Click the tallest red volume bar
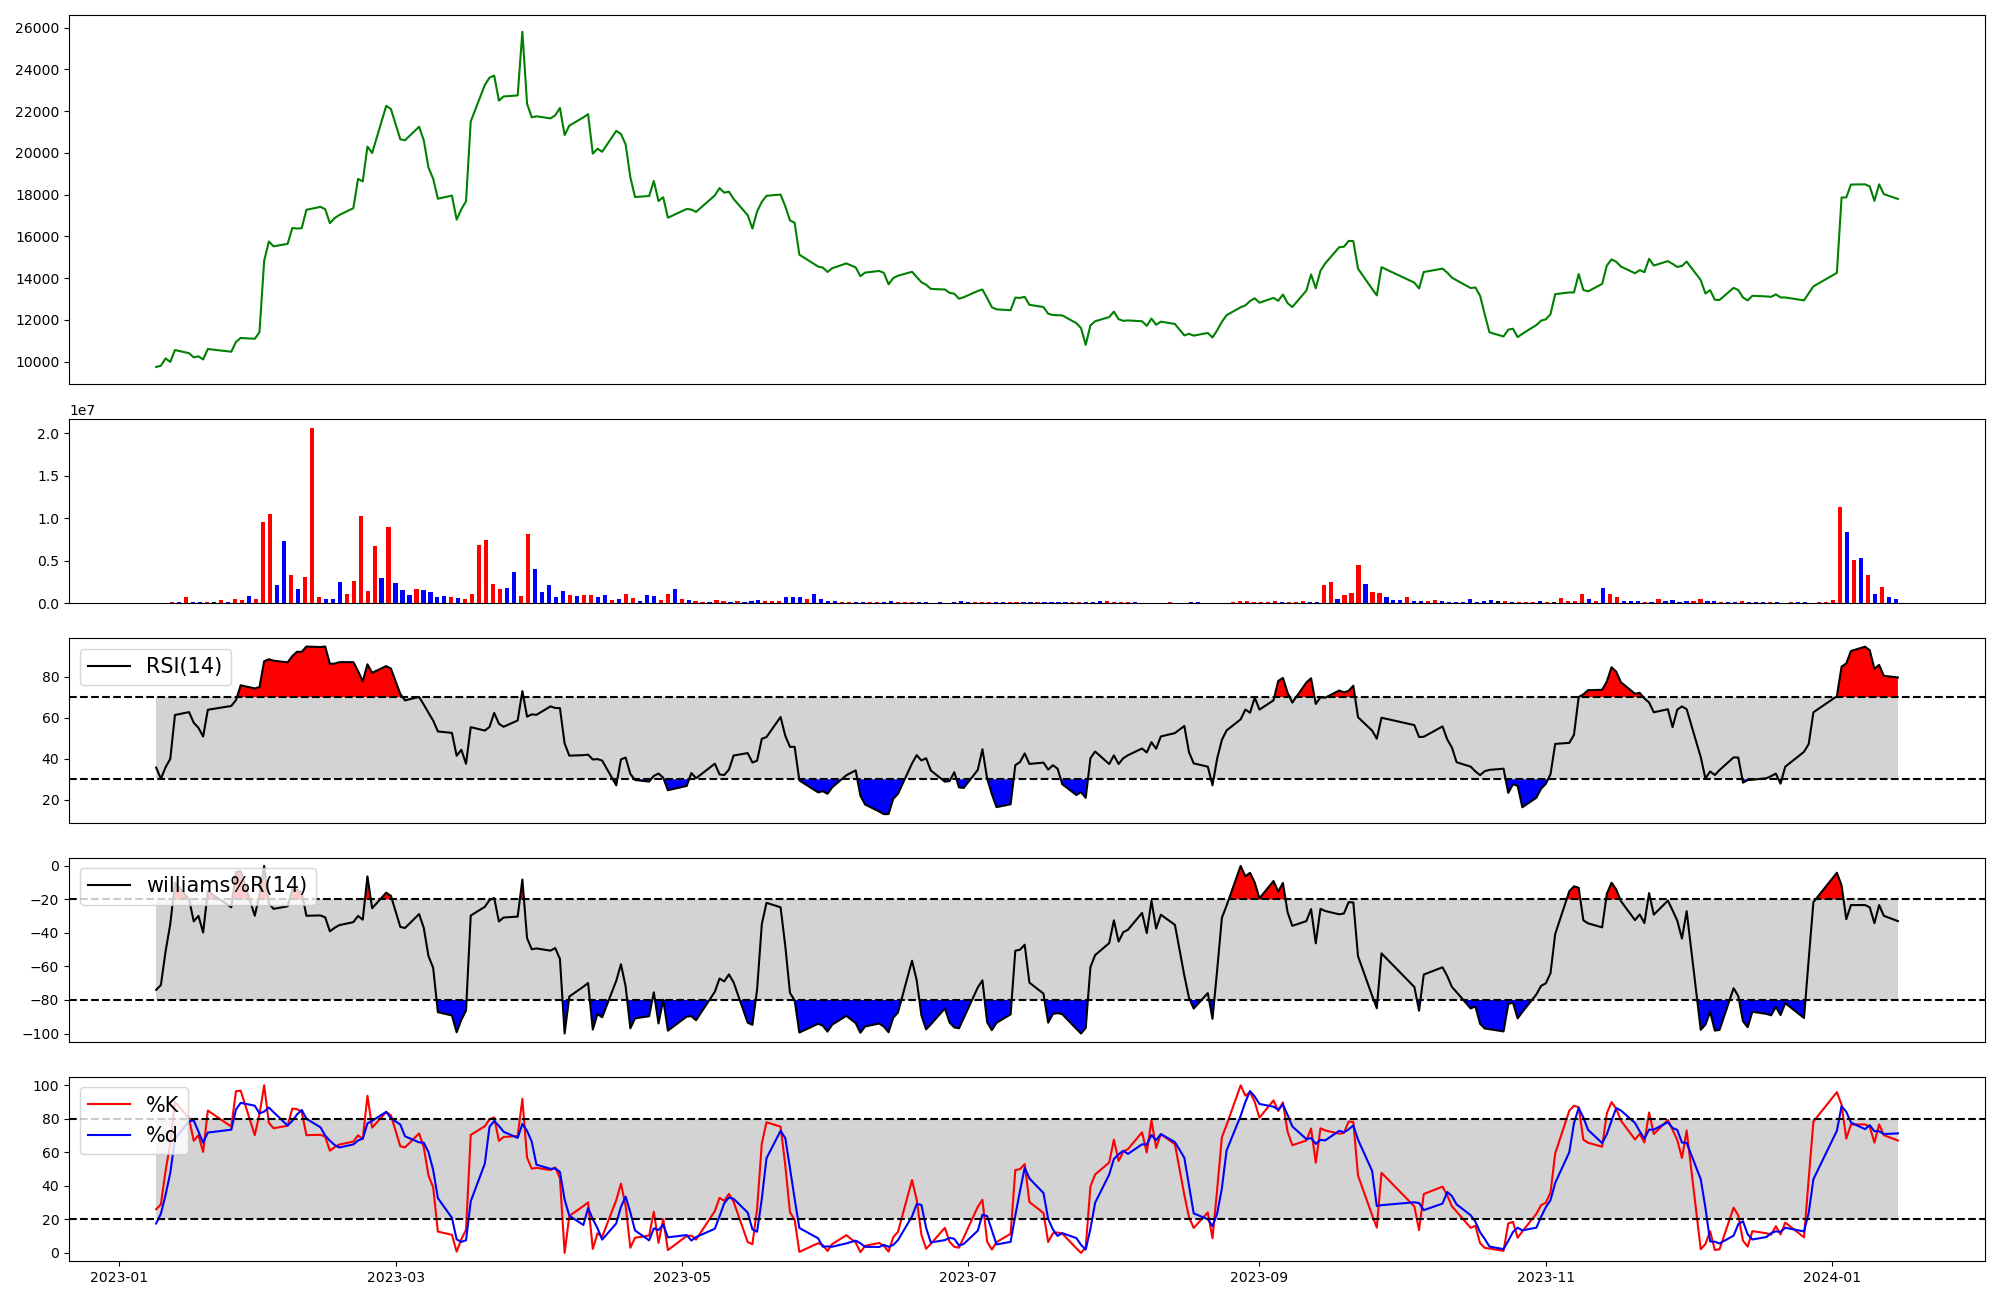The image size is (2000, 1300). click(312, 515)
